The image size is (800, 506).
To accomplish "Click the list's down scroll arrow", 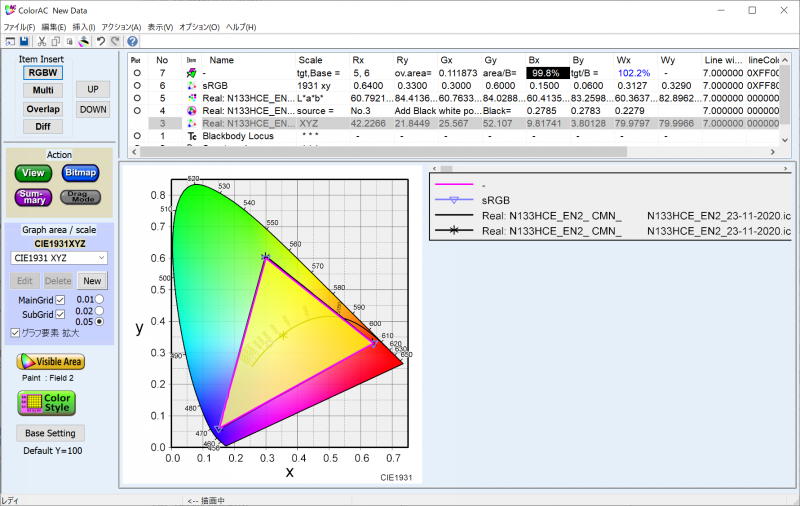I will (x=785, y=140).
